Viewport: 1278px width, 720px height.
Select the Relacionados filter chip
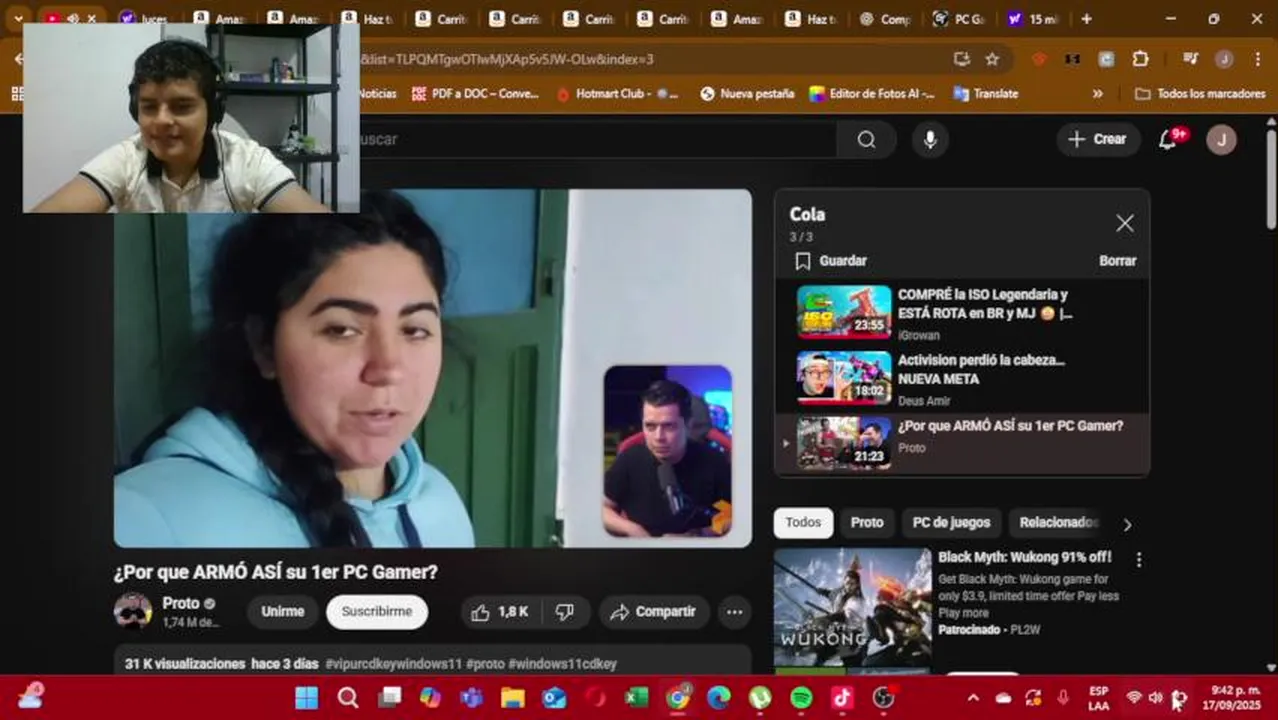click(1058, 523)
